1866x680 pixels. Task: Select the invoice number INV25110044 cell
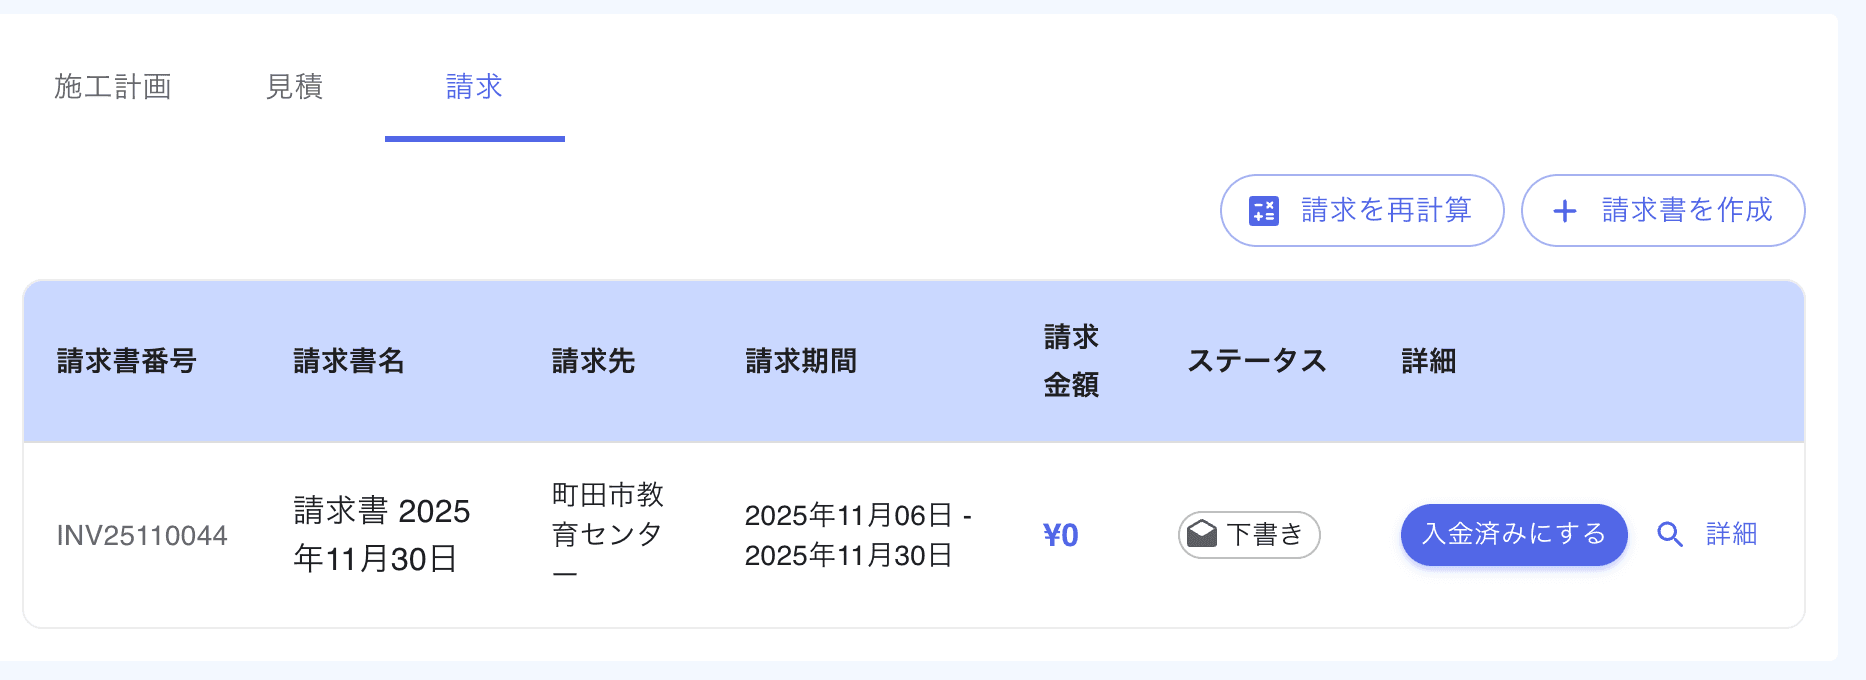tap(143, 534)
